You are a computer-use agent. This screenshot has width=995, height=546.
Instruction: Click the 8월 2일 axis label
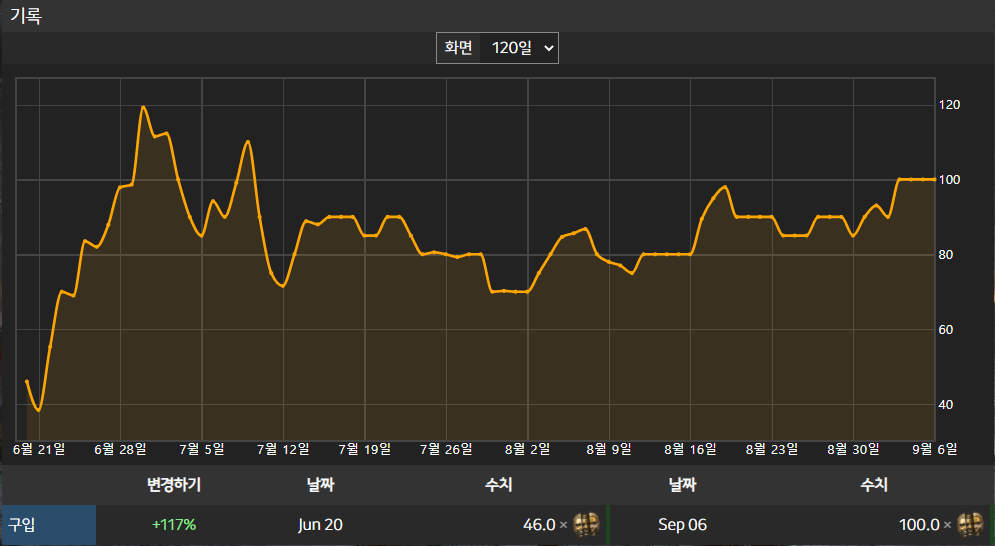pos(527,449)
